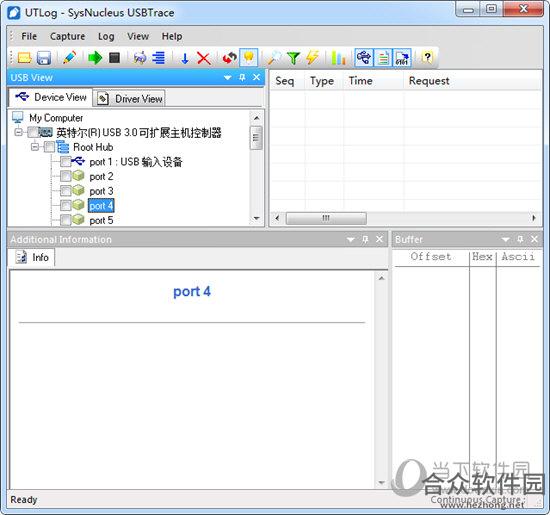550x515 pixels.
Task: Pin the Buffer panel
Action: pyautogui.click(x=520, y=239)
